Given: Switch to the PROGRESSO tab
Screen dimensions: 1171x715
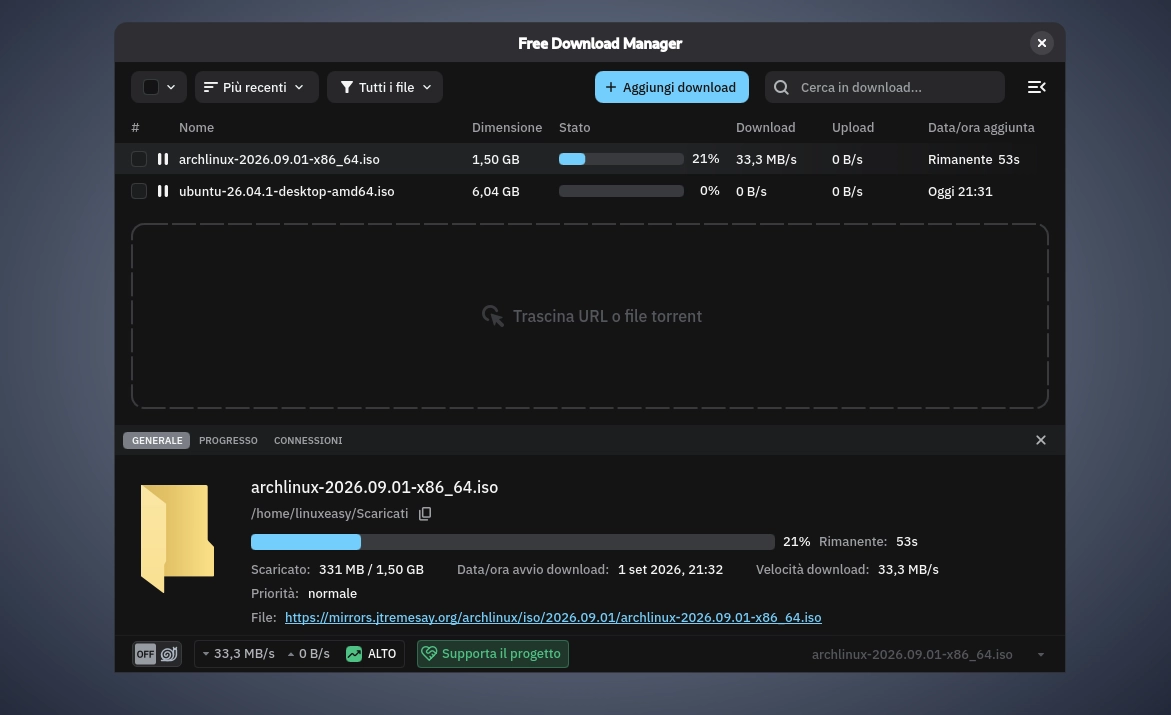Looking at the screenshot, I should (229, 440).
